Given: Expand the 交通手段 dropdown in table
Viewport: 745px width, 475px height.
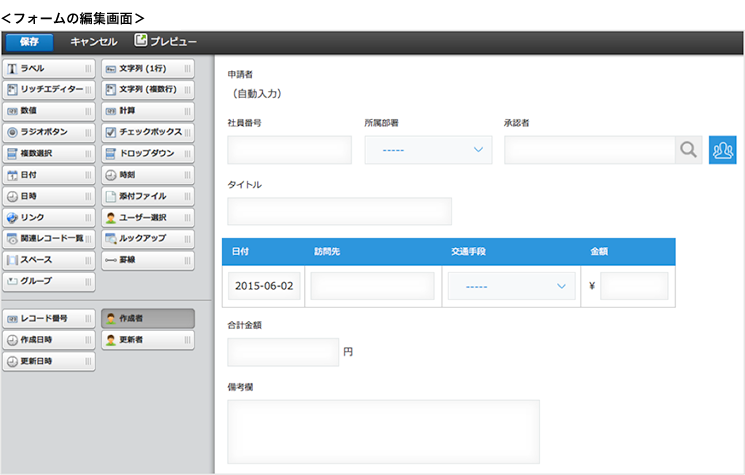Looking at the screenshot, I should (510, 286).
